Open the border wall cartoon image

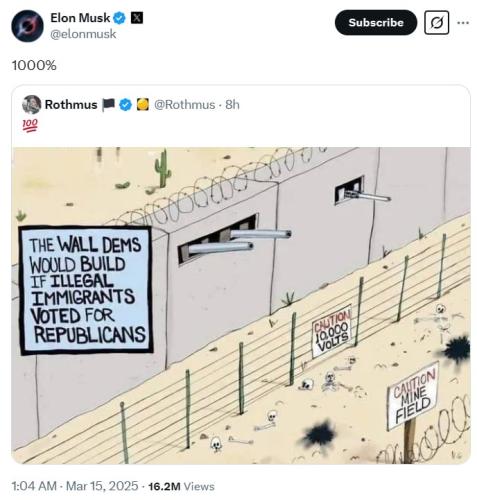click(x=241, y=305)
